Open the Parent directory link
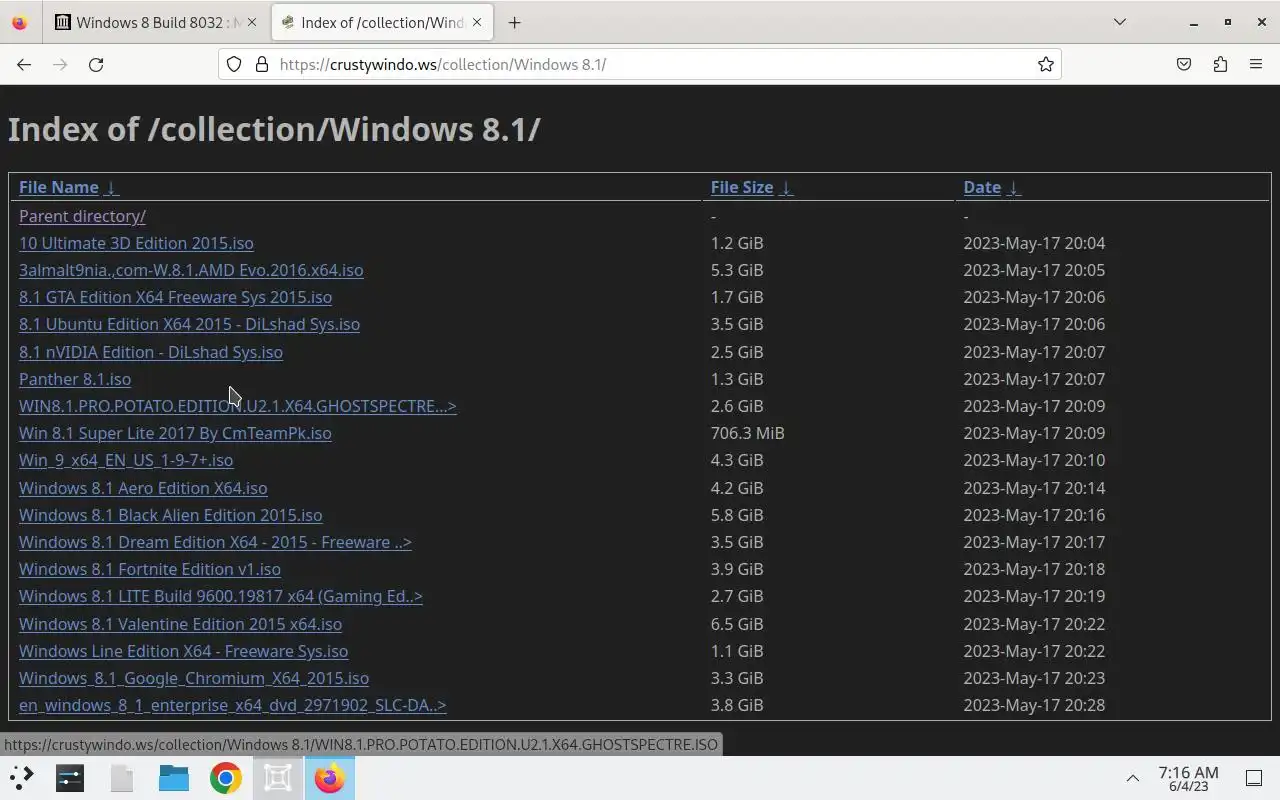 [x=82, y=216]
